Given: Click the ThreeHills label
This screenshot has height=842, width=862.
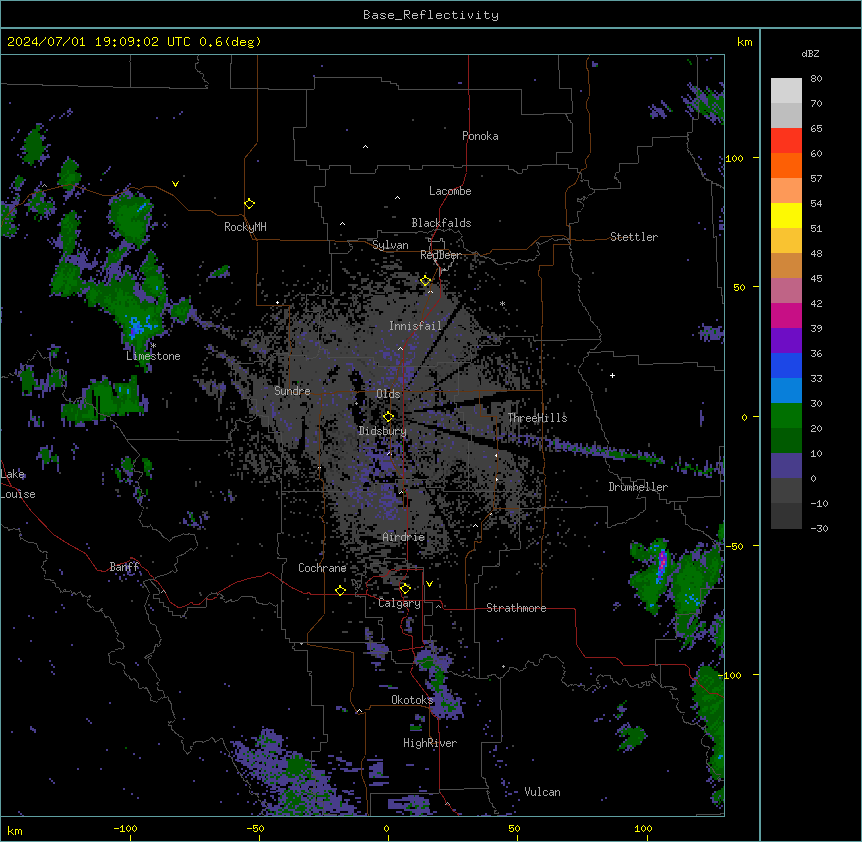Looking at the screenshot, I should click(x=537, y=418).
